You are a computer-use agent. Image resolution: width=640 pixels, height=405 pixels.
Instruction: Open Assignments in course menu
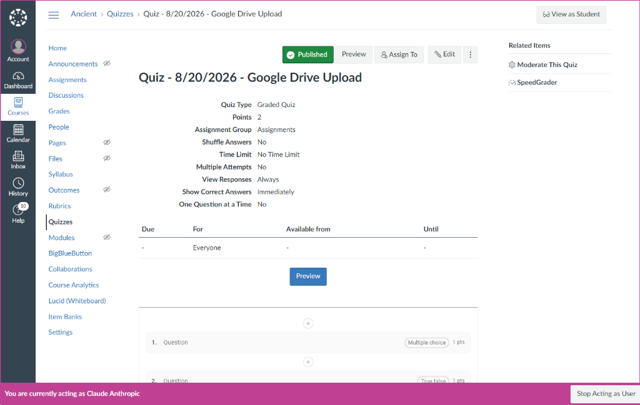67,80
